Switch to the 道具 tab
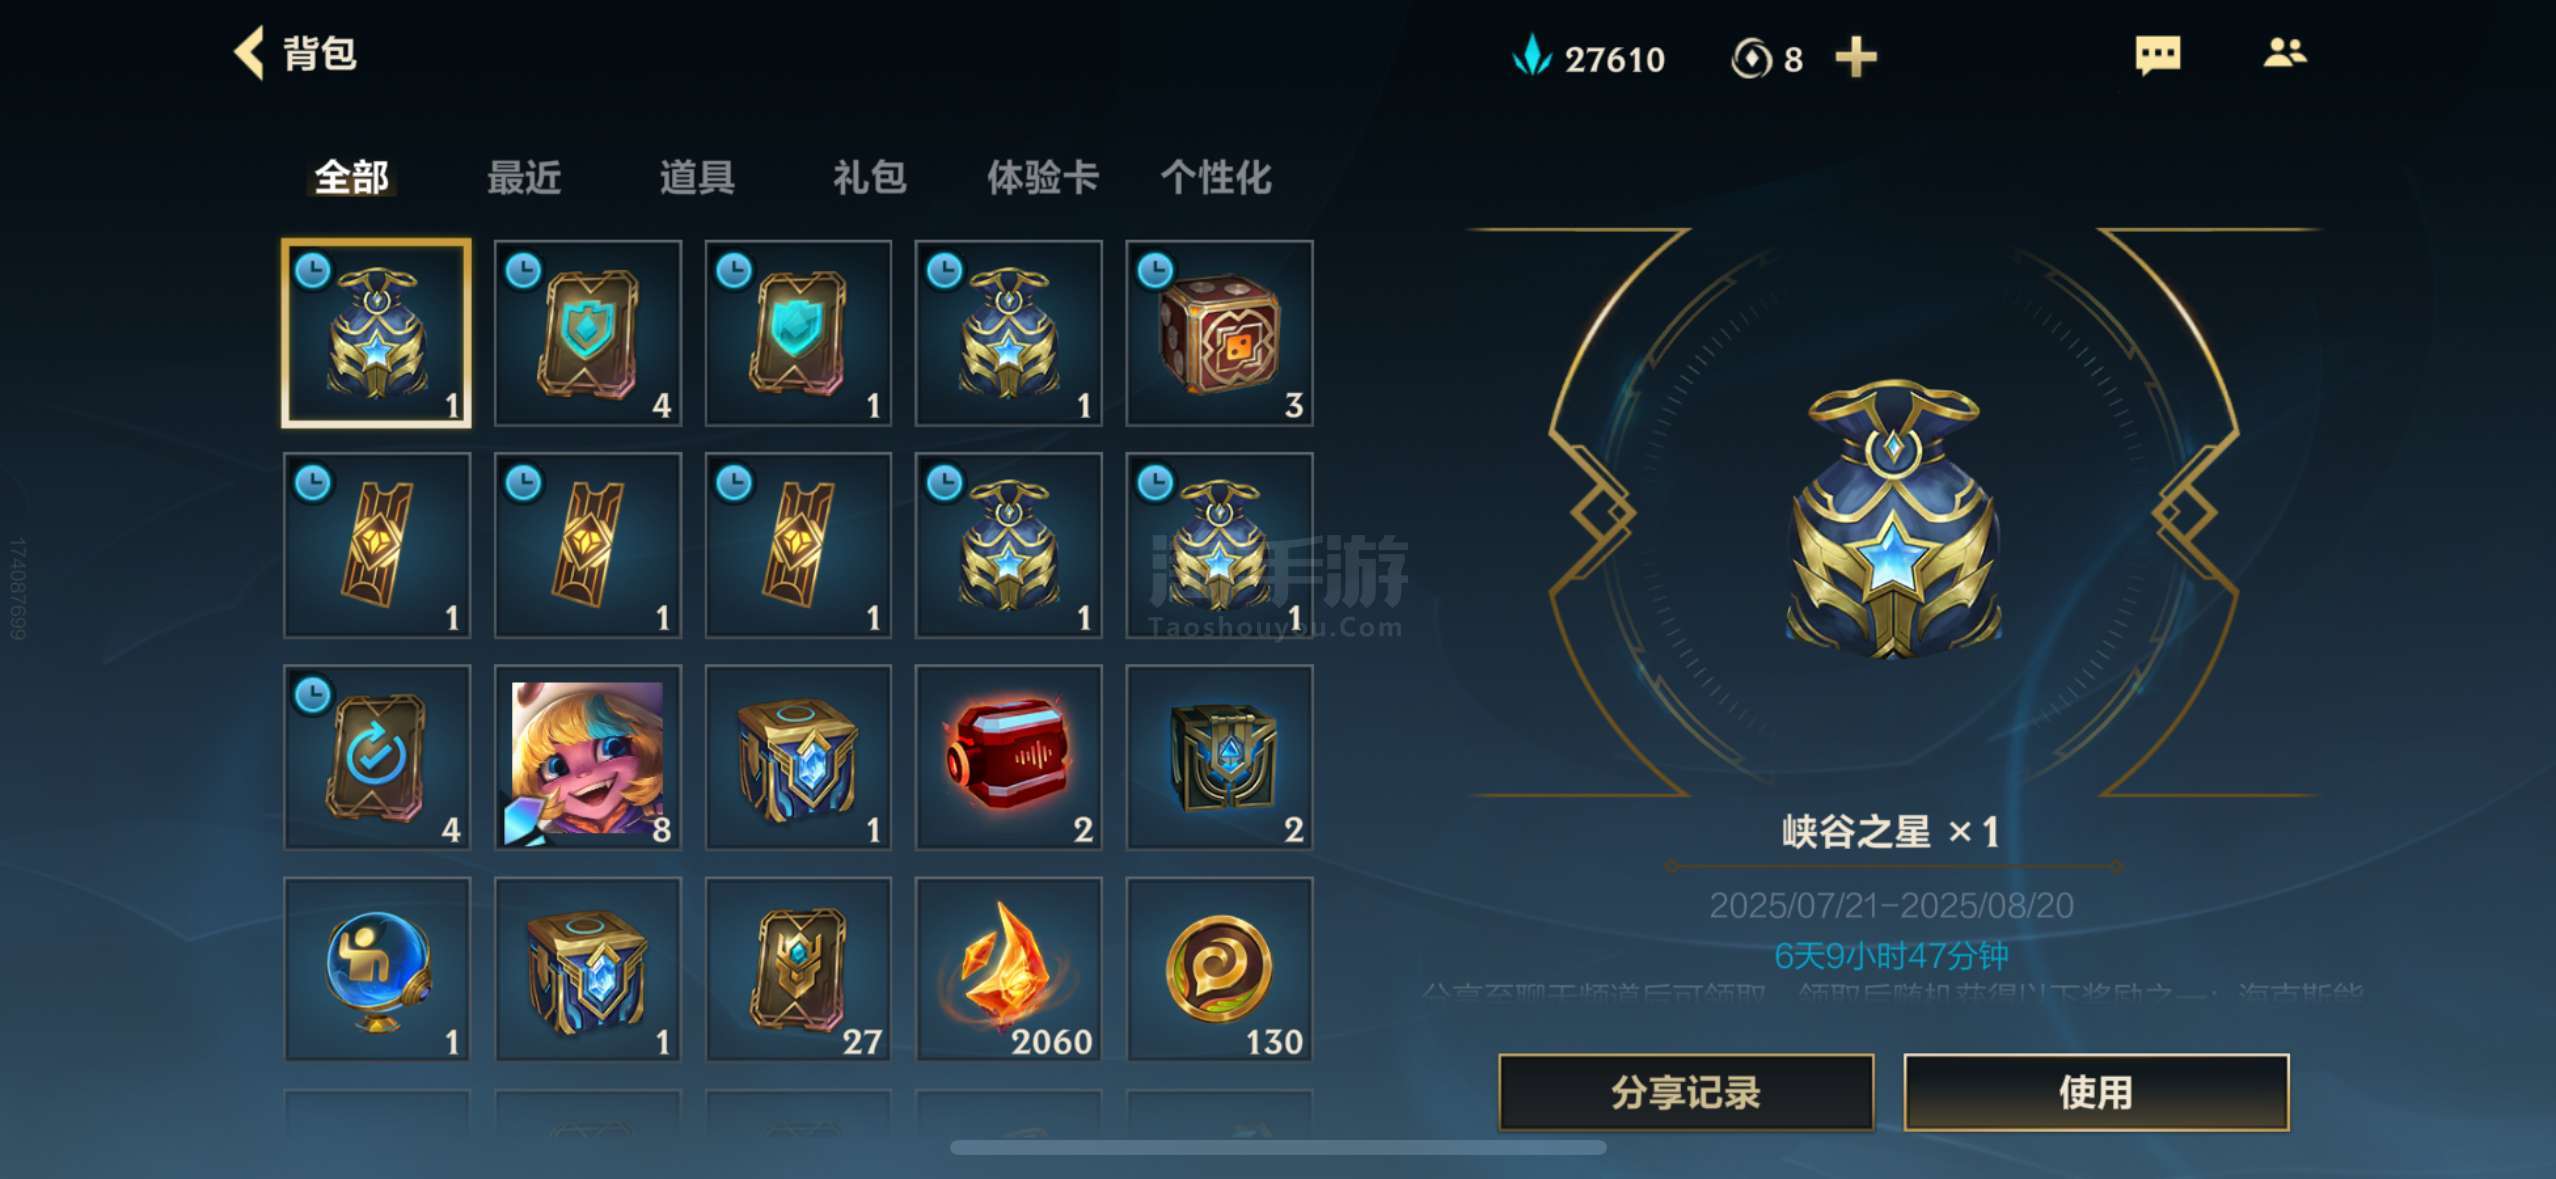 (x=697, y=178)
